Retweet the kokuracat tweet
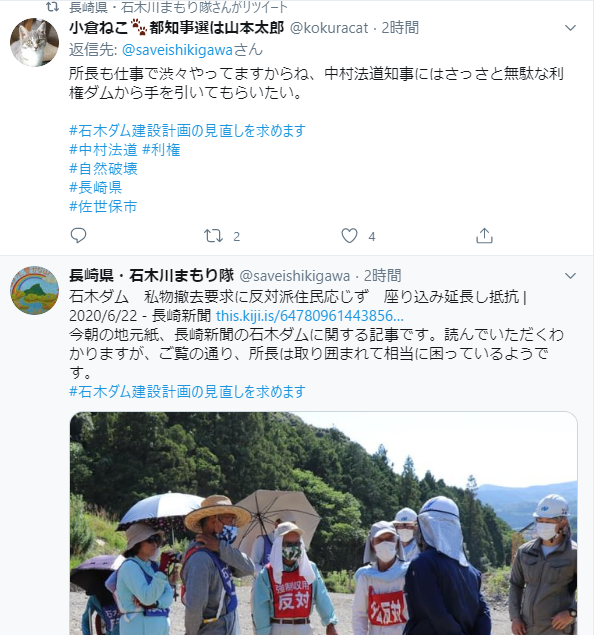 (x=213, y=236)
